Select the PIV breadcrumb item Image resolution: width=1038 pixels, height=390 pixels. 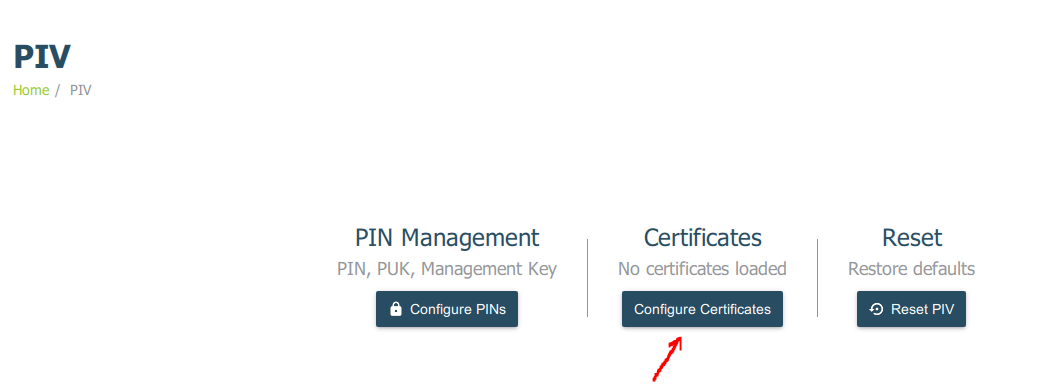coord(81,90)
